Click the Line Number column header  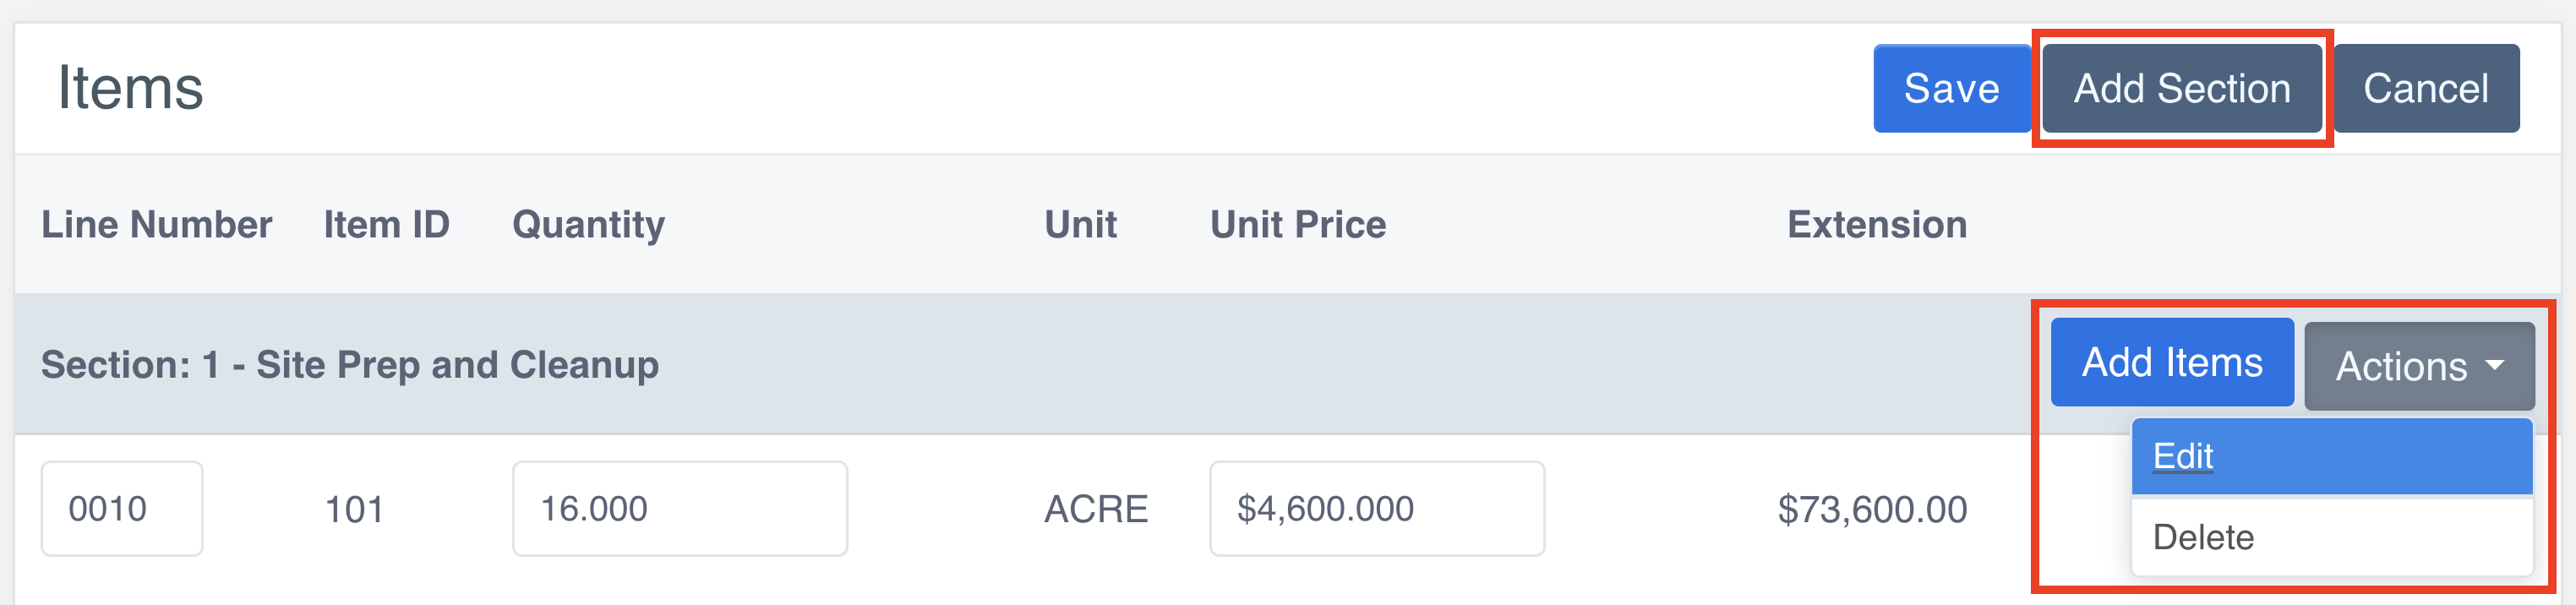point(156,224)
